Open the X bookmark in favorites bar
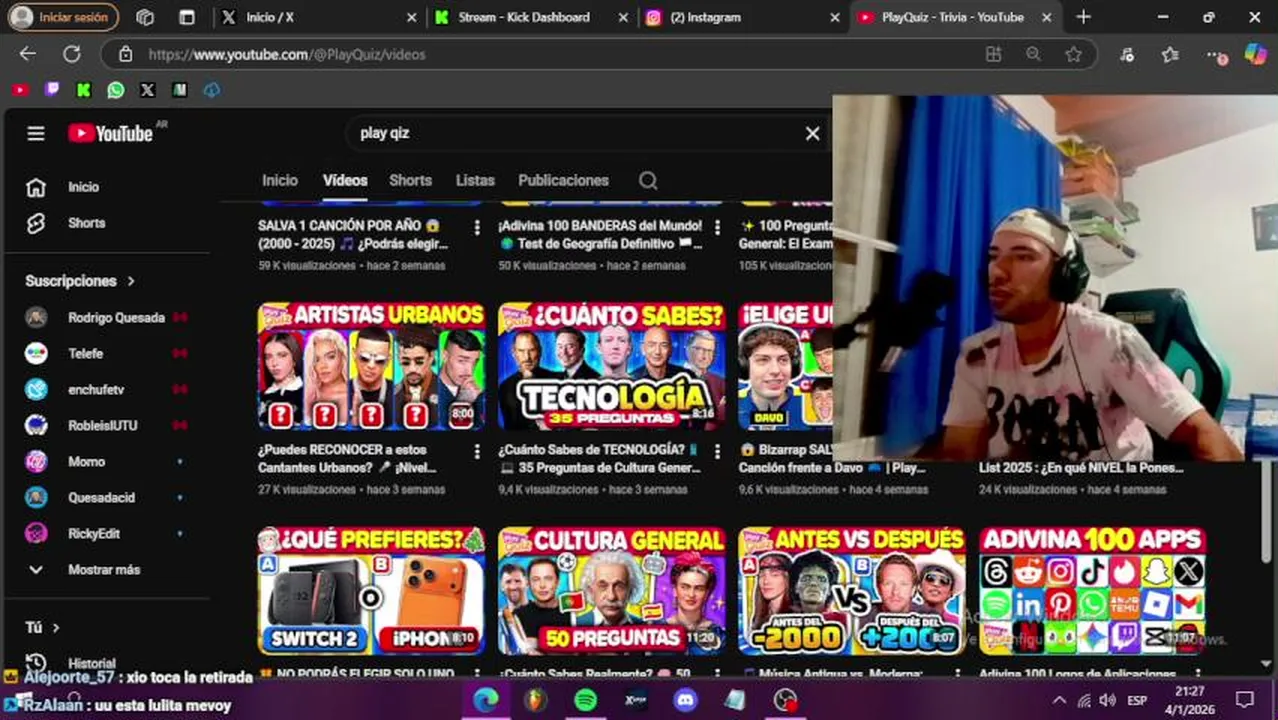1278x720 pixels. pyautogui.click(x=148, y=90)
